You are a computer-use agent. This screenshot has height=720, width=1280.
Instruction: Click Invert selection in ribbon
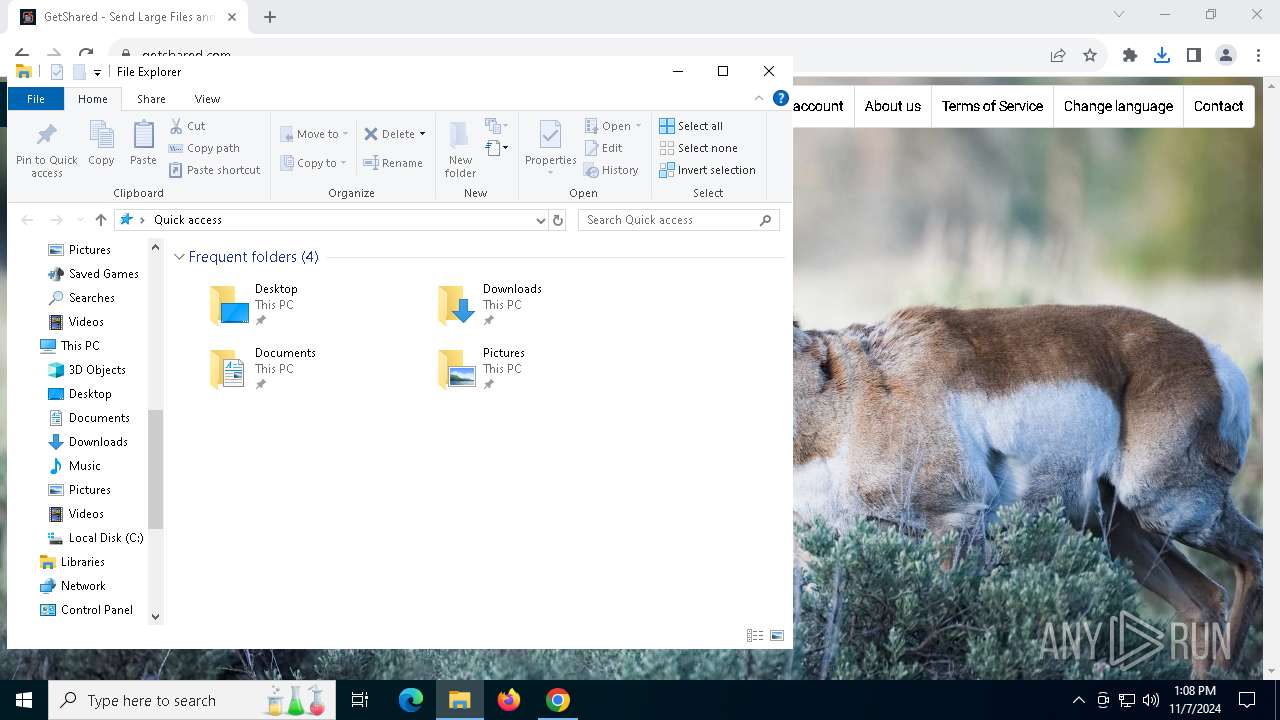pyautogui.click(x=707, y=170)
